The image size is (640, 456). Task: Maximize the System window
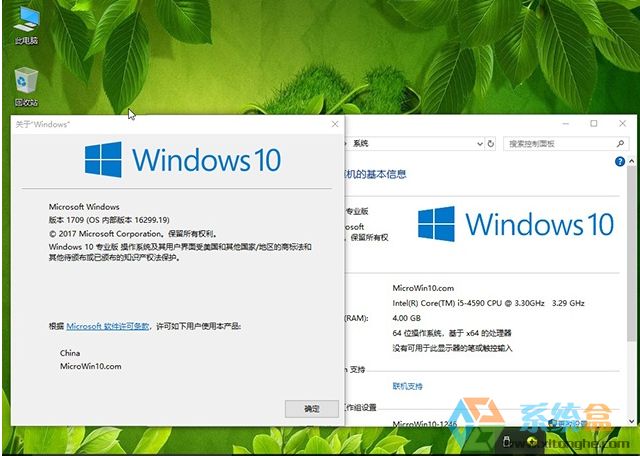click(594, 123)
